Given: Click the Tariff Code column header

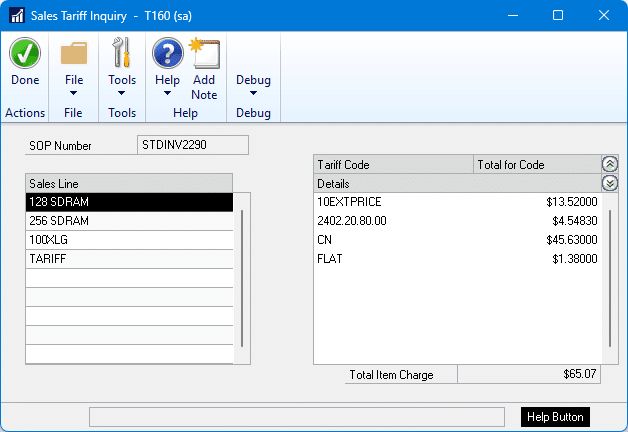Looking at the screenshot, I should 392,164.
